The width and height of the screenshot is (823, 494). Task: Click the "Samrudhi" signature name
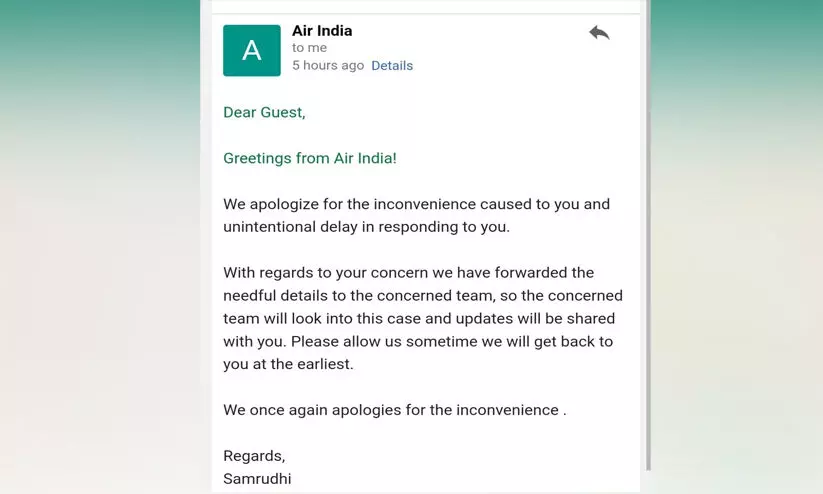coord(257,479)
